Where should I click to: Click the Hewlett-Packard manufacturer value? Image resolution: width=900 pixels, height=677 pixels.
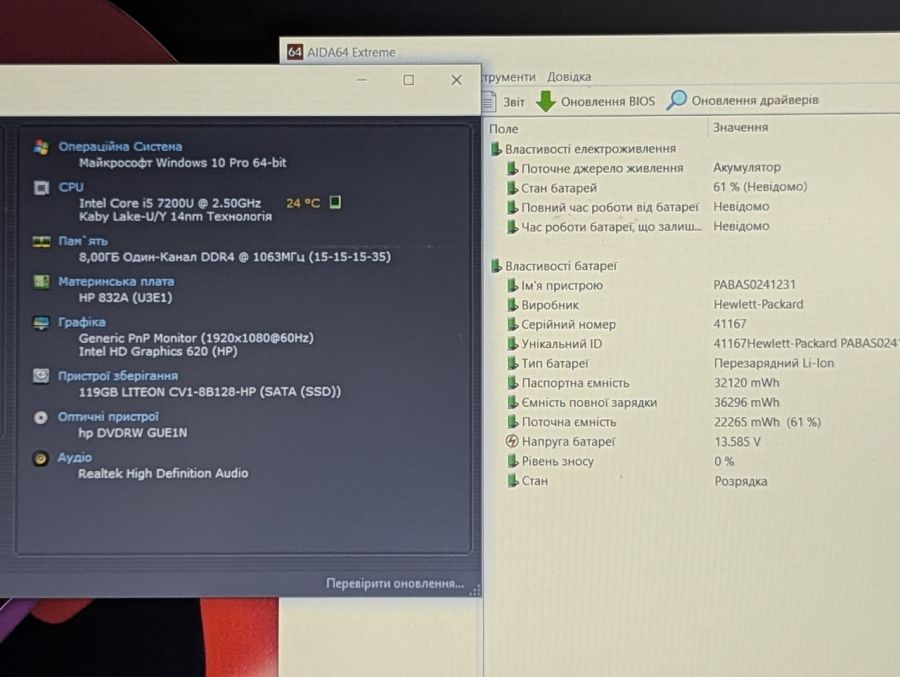pyautogui.click(x=758, y=304)
